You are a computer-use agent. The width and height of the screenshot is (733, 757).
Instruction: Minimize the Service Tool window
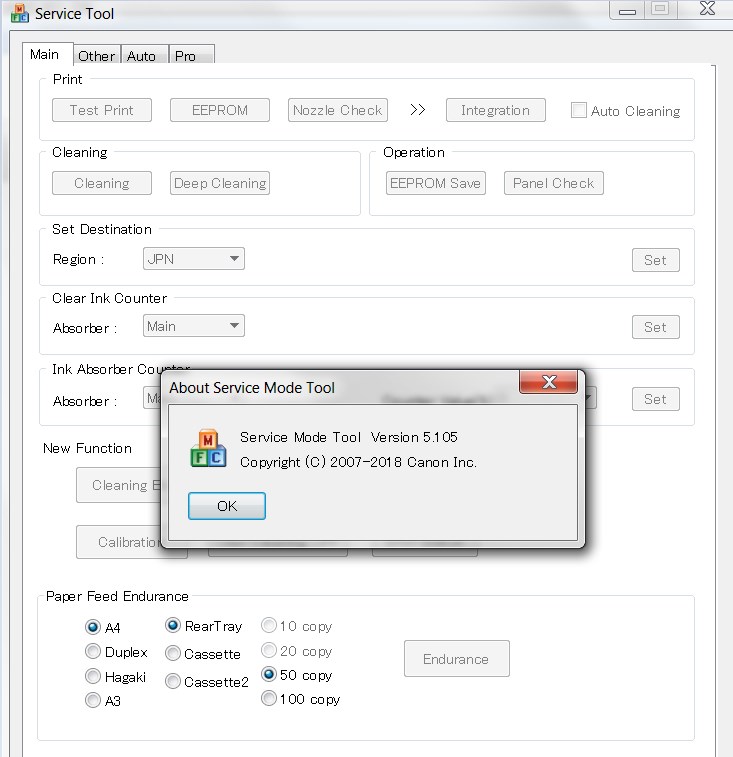[x=627, y=11]
